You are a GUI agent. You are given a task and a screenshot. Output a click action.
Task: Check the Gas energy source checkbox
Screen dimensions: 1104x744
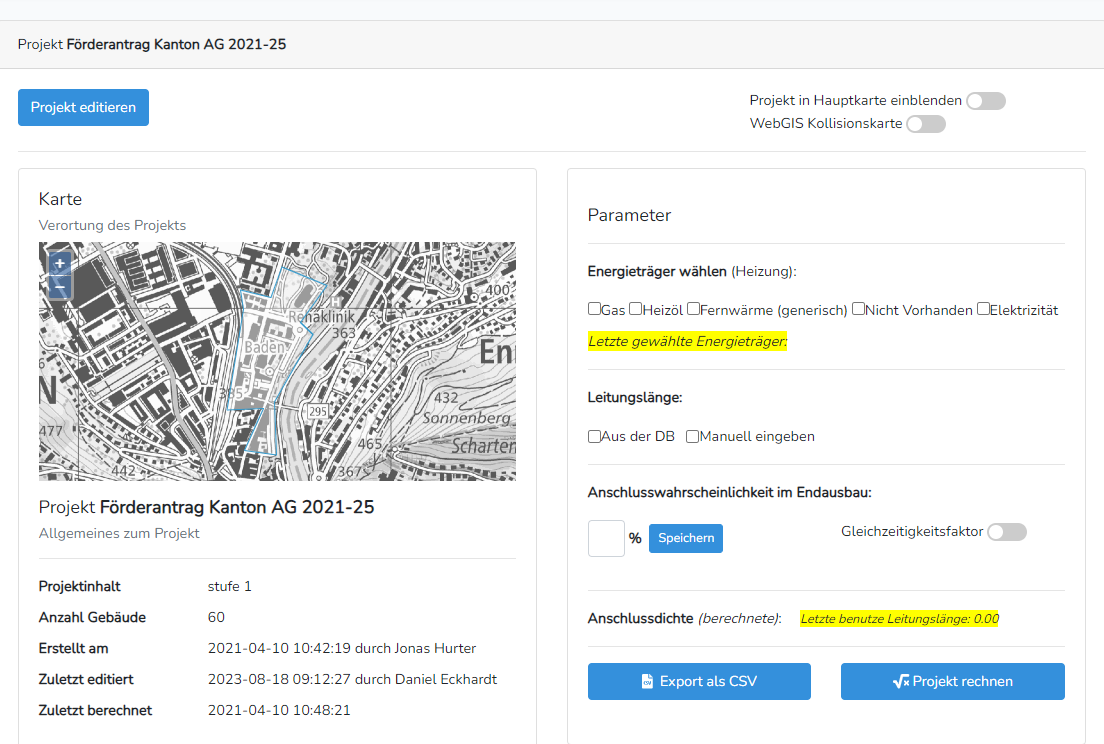click(x=594, y=309)
